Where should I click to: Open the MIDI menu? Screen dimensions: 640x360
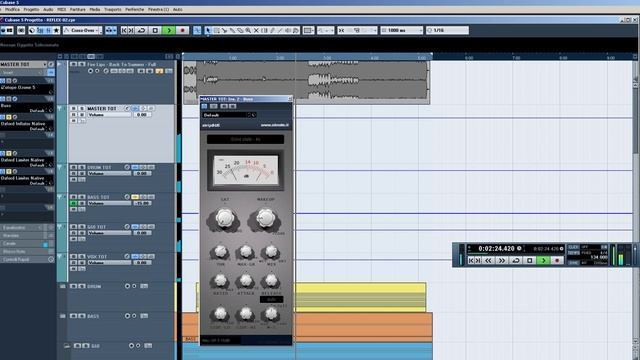[x=62, y=9]
